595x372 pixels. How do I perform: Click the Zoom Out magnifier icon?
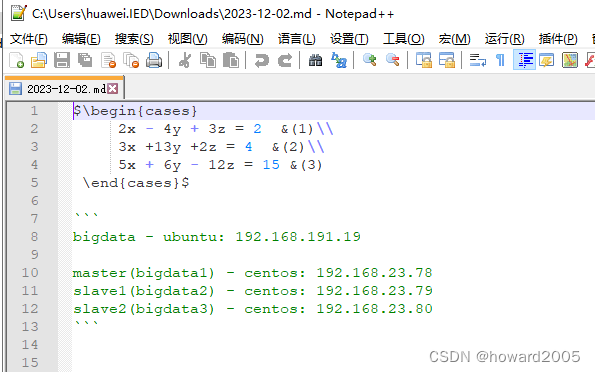[x=392, y=60]
